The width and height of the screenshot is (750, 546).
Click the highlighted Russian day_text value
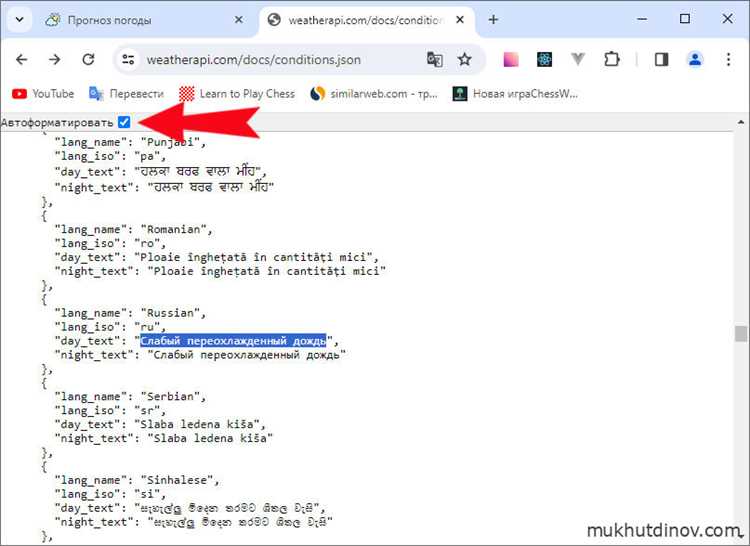pos(233,341)
